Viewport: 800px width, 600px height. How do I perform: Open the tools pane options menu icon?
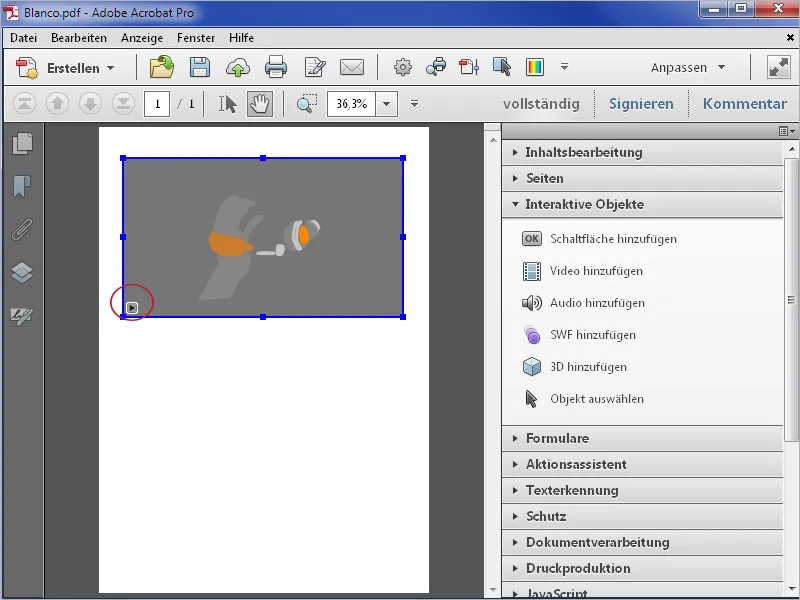787,131
